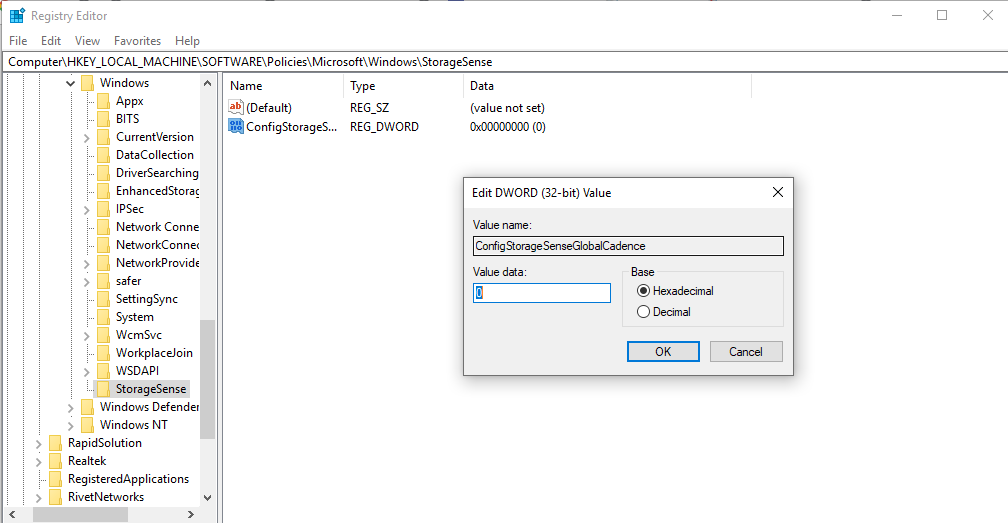This screenshot has width=1008, height=523.
Task: Close the Edit DWORD dialog with X
Action: [778, 192]
